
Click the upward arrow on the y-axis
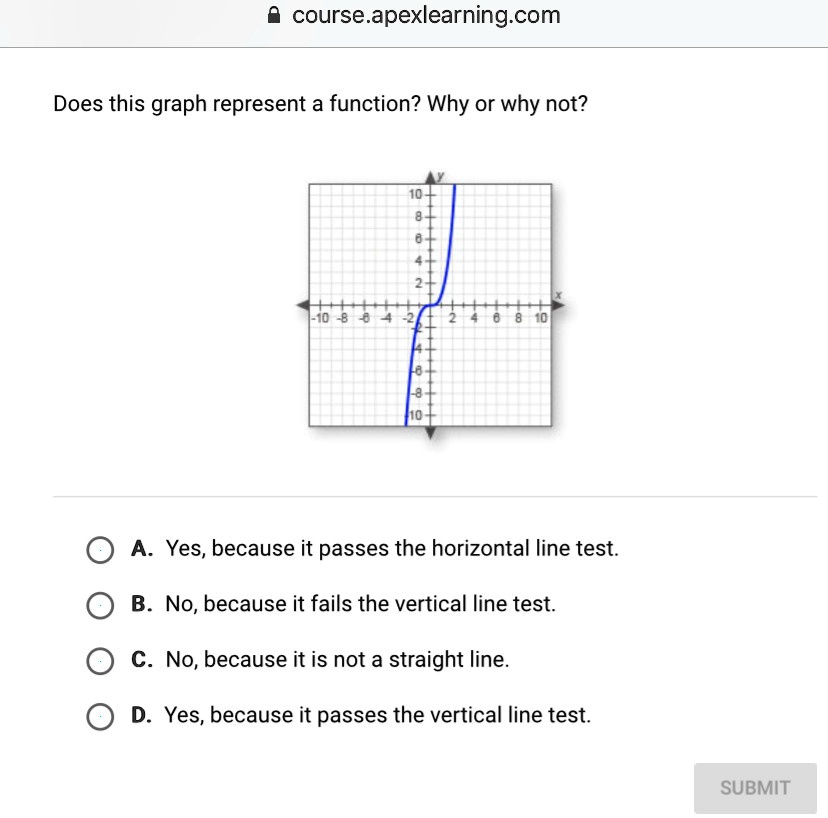pos(431,178)
